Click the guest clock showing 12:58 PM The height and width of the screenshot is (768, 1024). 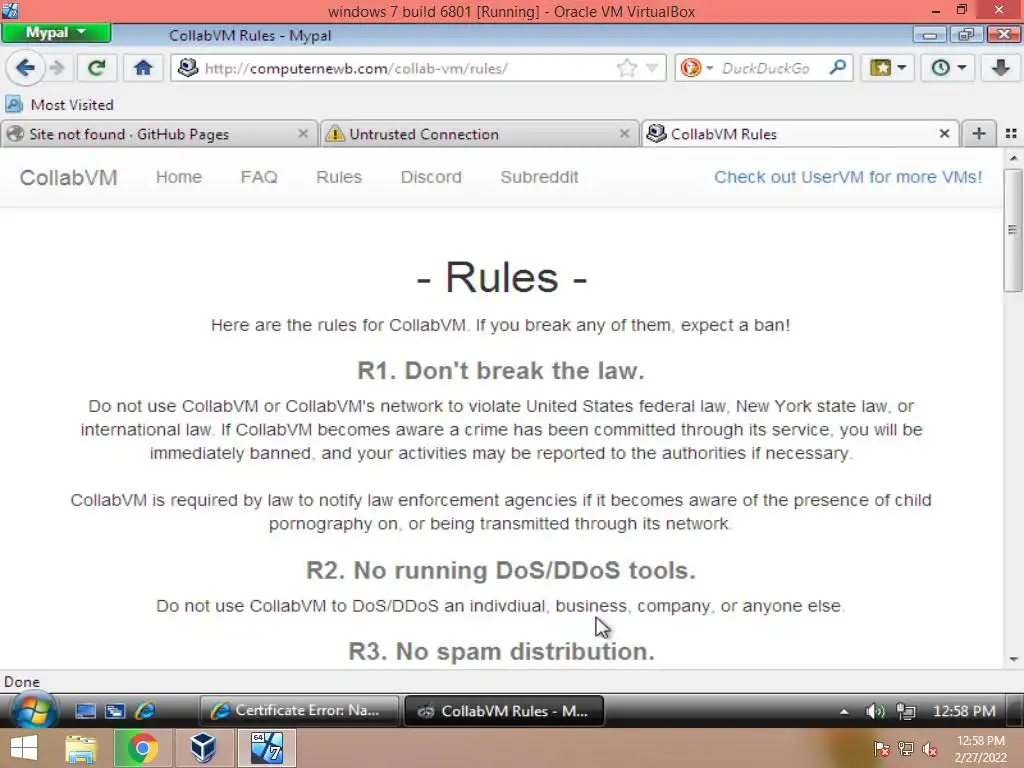(964, 711)
